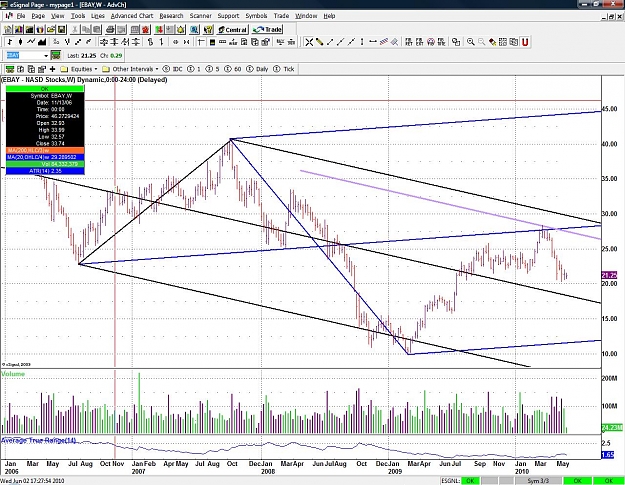Switch to 60 minute interval
The height and width of the screenshot is (485, 625).
click(x=233, y=69)
